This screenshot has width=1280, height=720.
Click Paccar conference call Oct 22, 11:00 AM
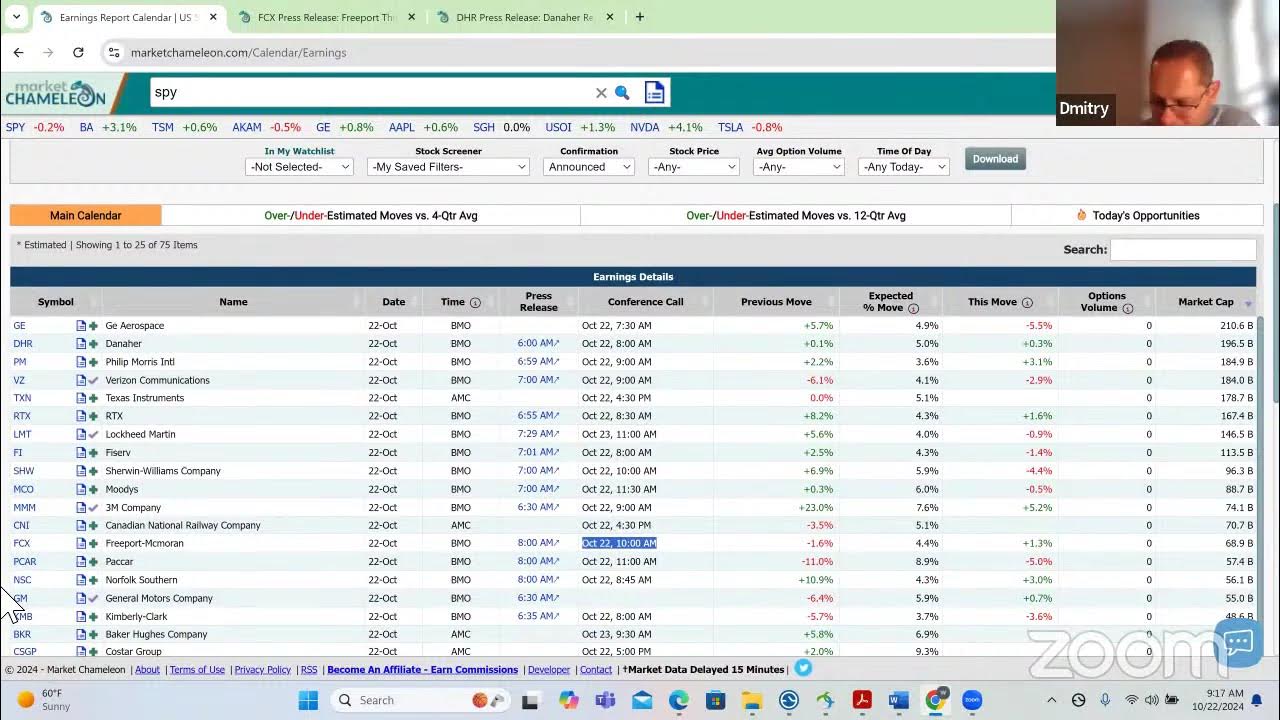tap(619, 562)
